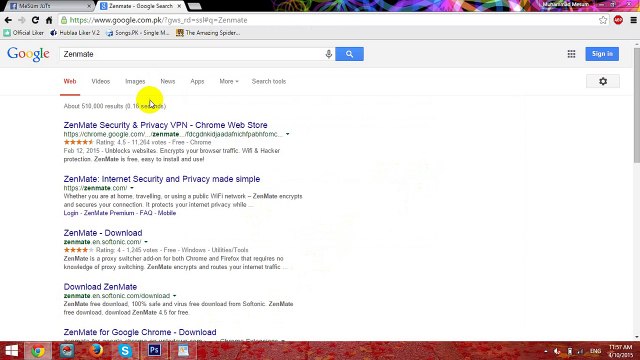Activate voice search microphone
The width and height of the screenshot is (640, 360).
329,54
